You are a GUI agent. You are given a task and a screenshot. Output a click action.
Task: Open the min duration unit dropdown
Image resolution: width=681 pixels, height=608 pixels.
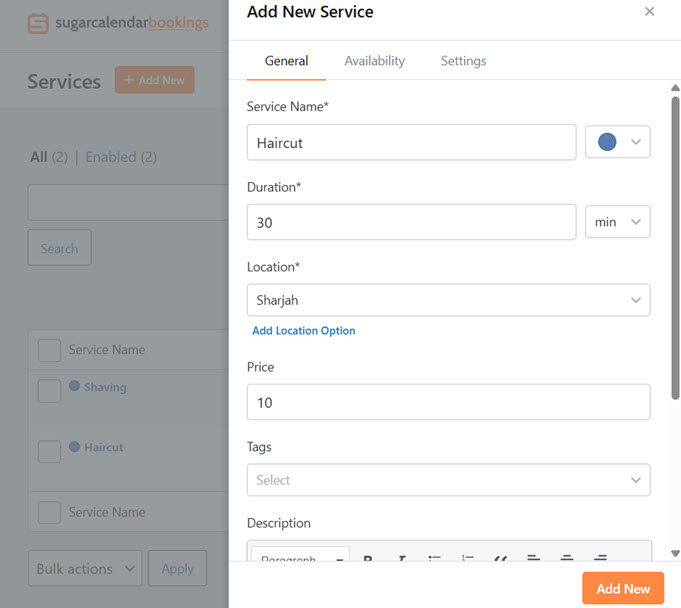[x=618, y=221]
